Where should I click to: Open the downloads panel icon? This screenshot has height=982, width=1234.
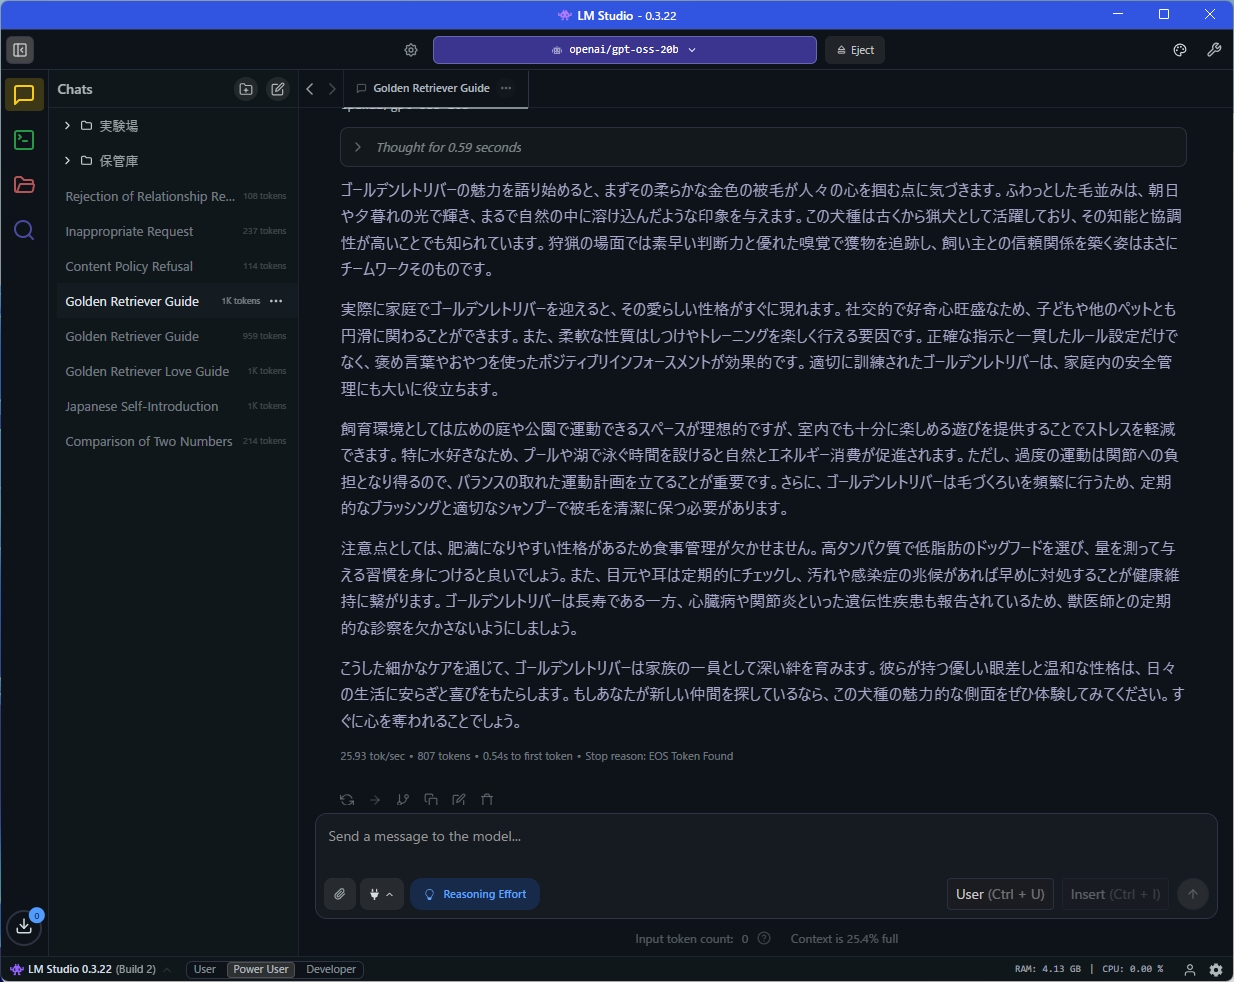(x=24, y=927)
